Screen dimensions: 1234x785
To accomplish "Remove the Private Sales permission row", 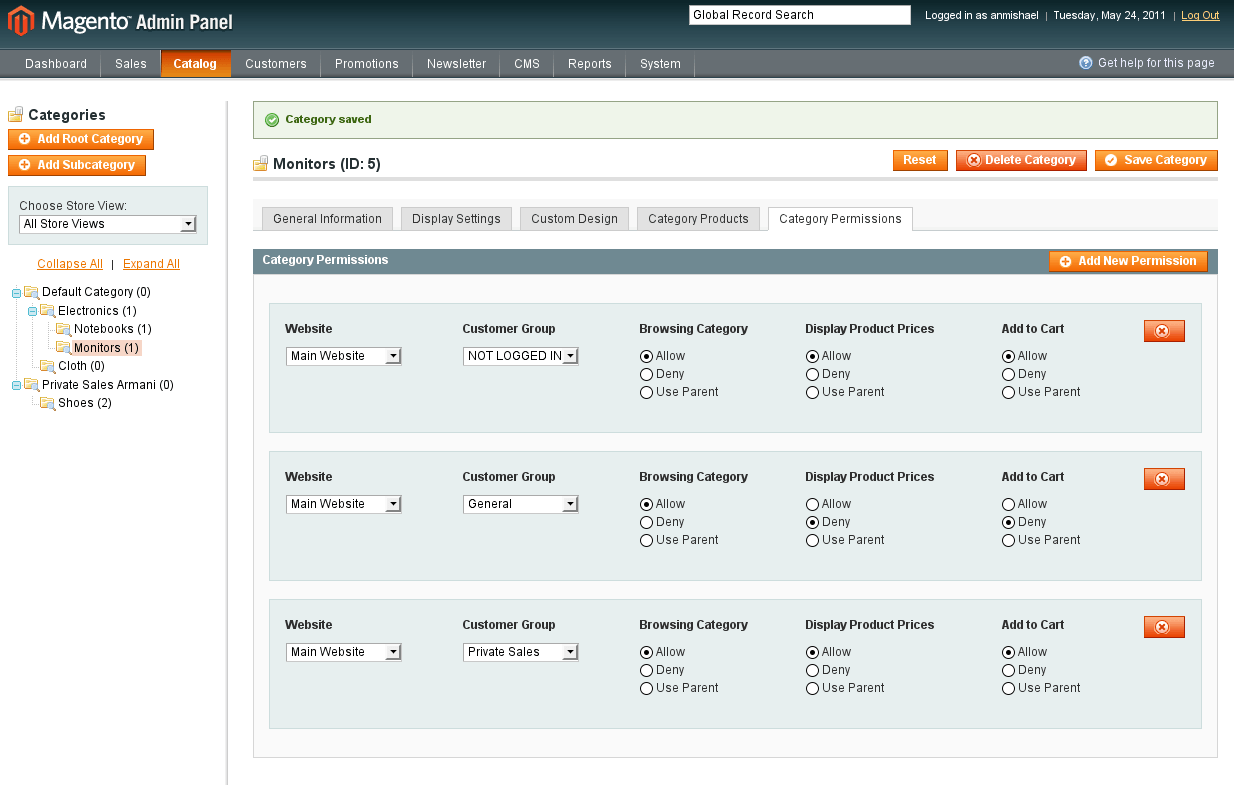I will tap(1164, 627).
